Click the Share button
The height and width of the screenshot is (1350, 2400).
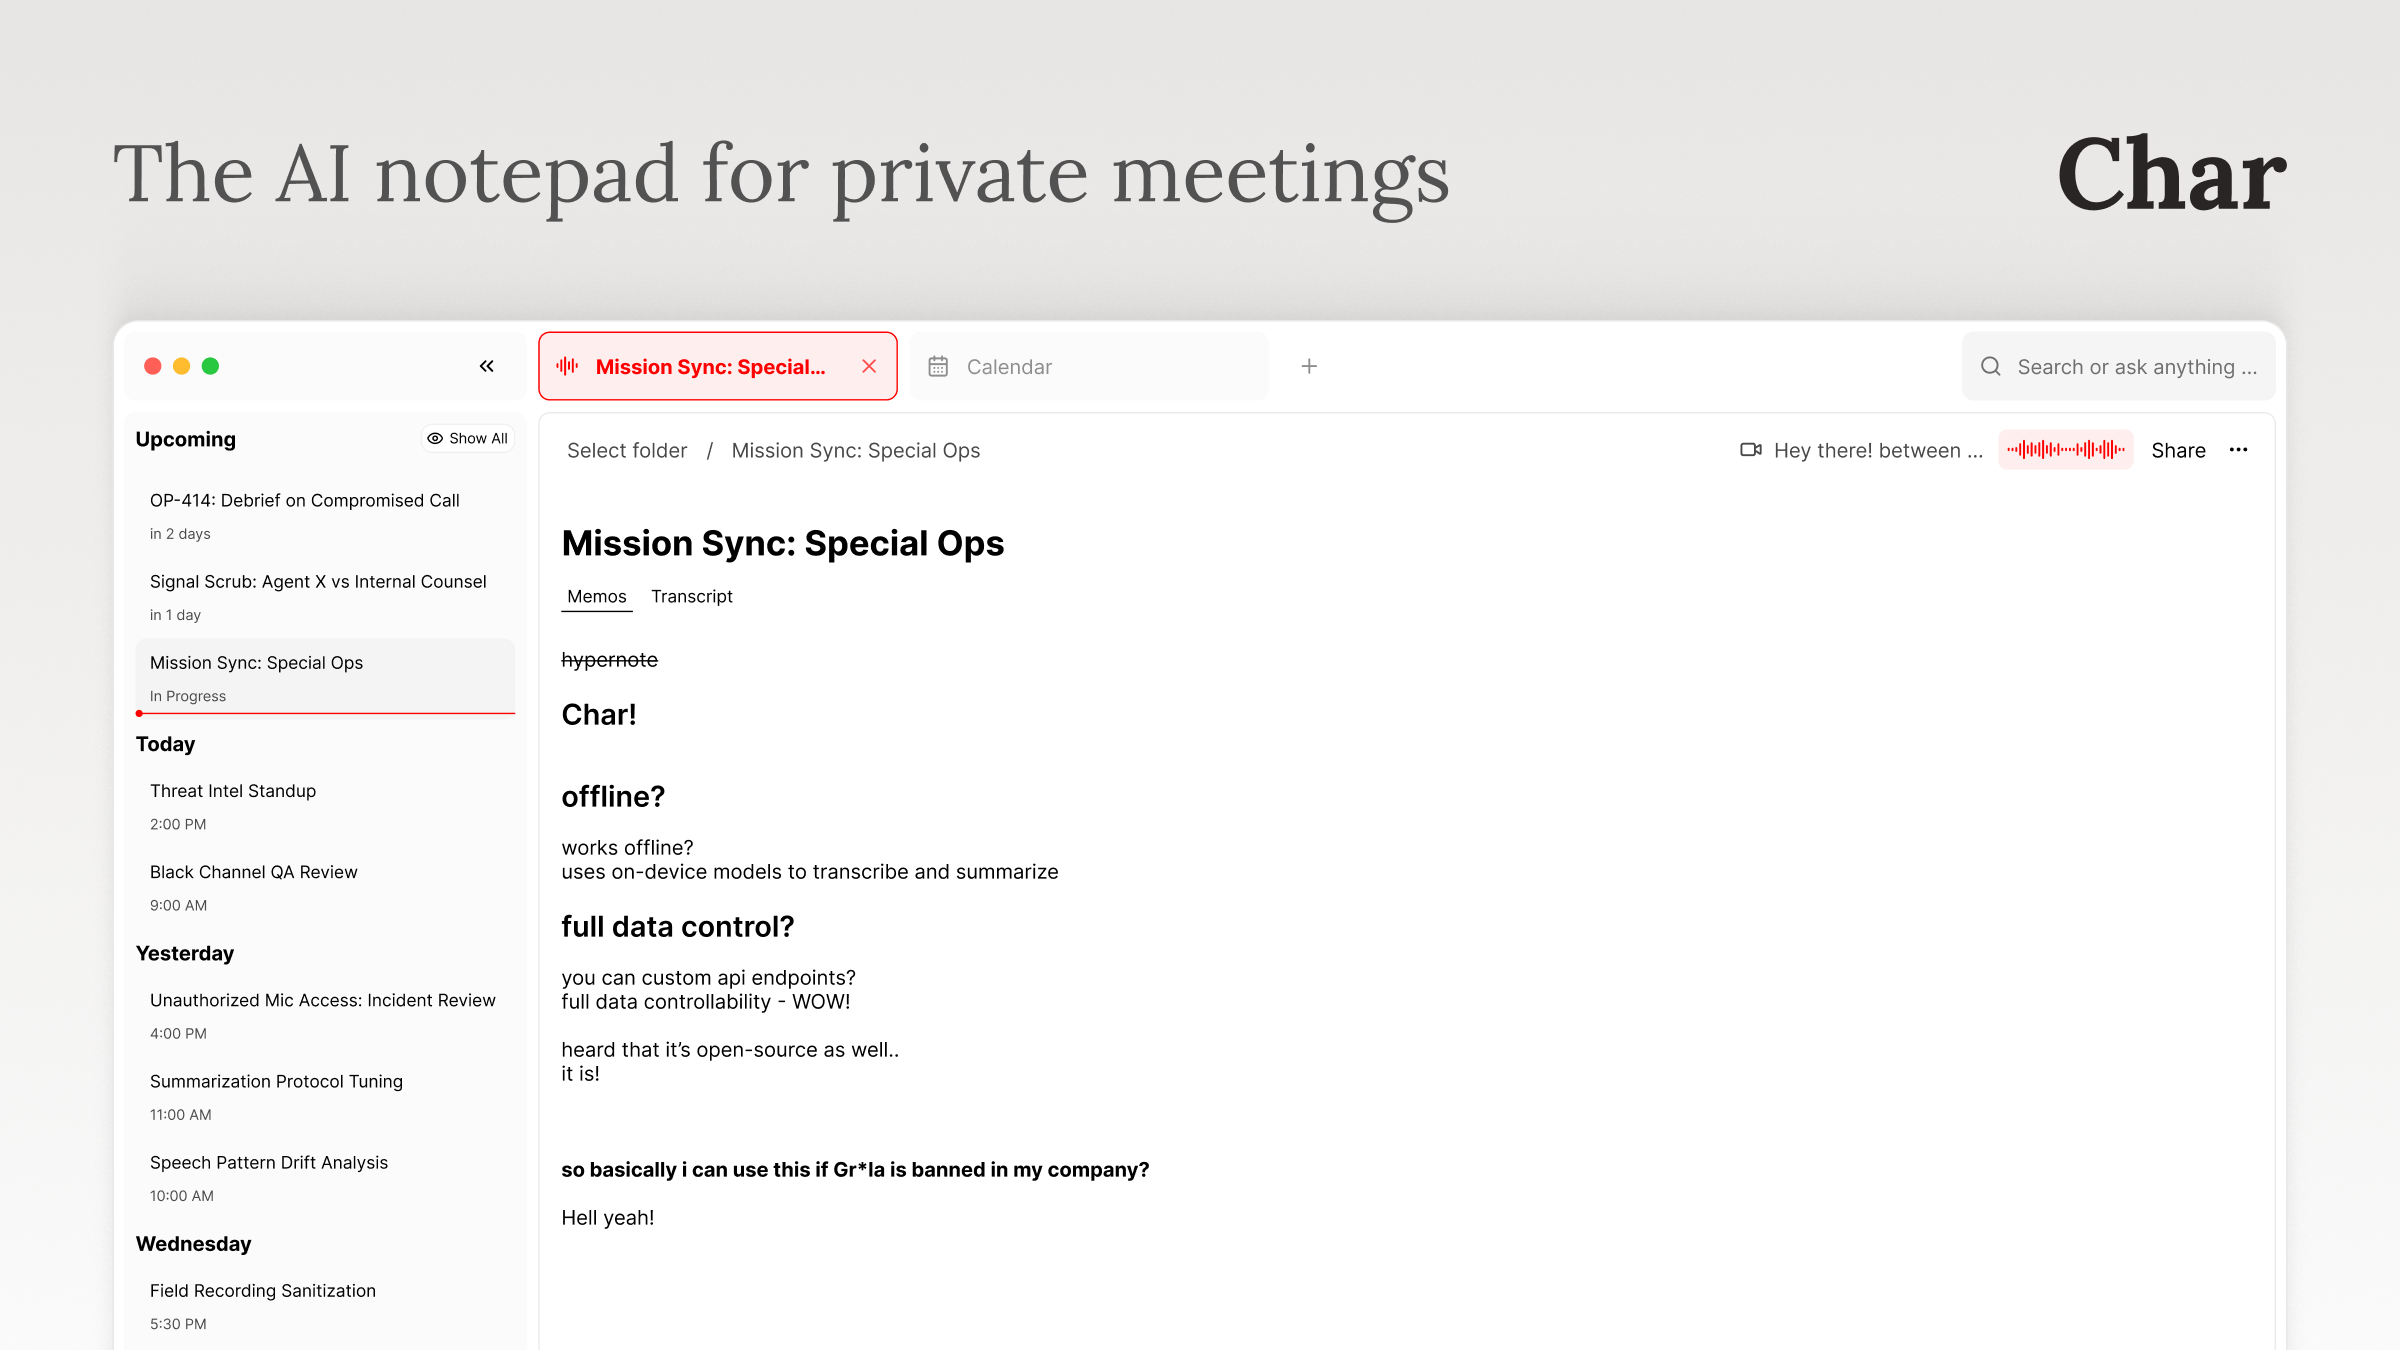[2178, 450]
